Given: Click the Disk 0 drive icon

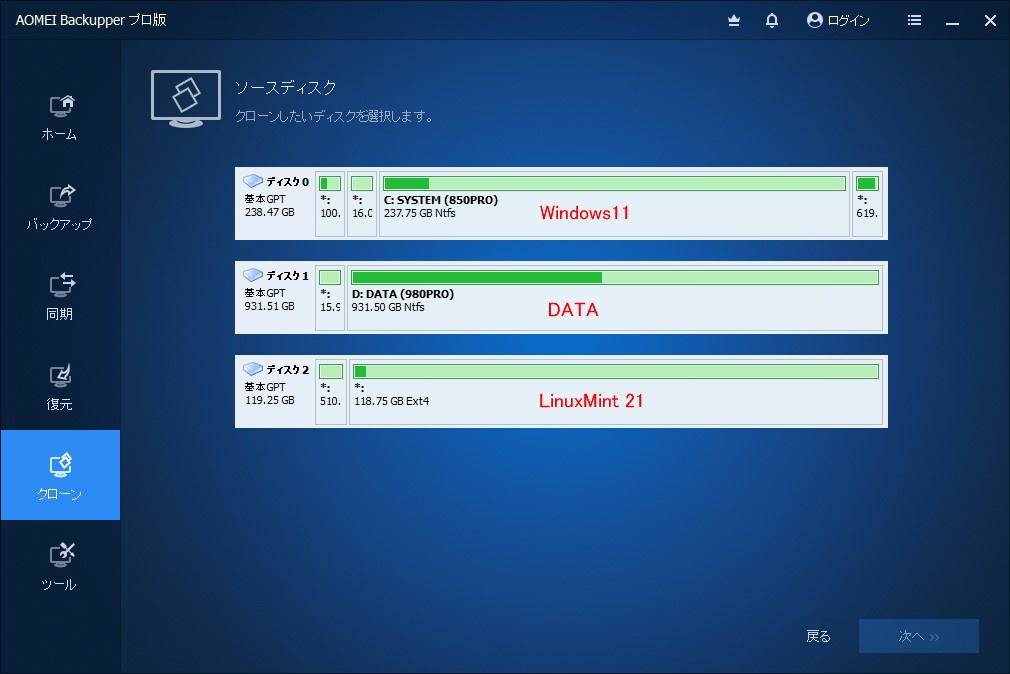Looking at the screenshot, I should pos(252,181).
